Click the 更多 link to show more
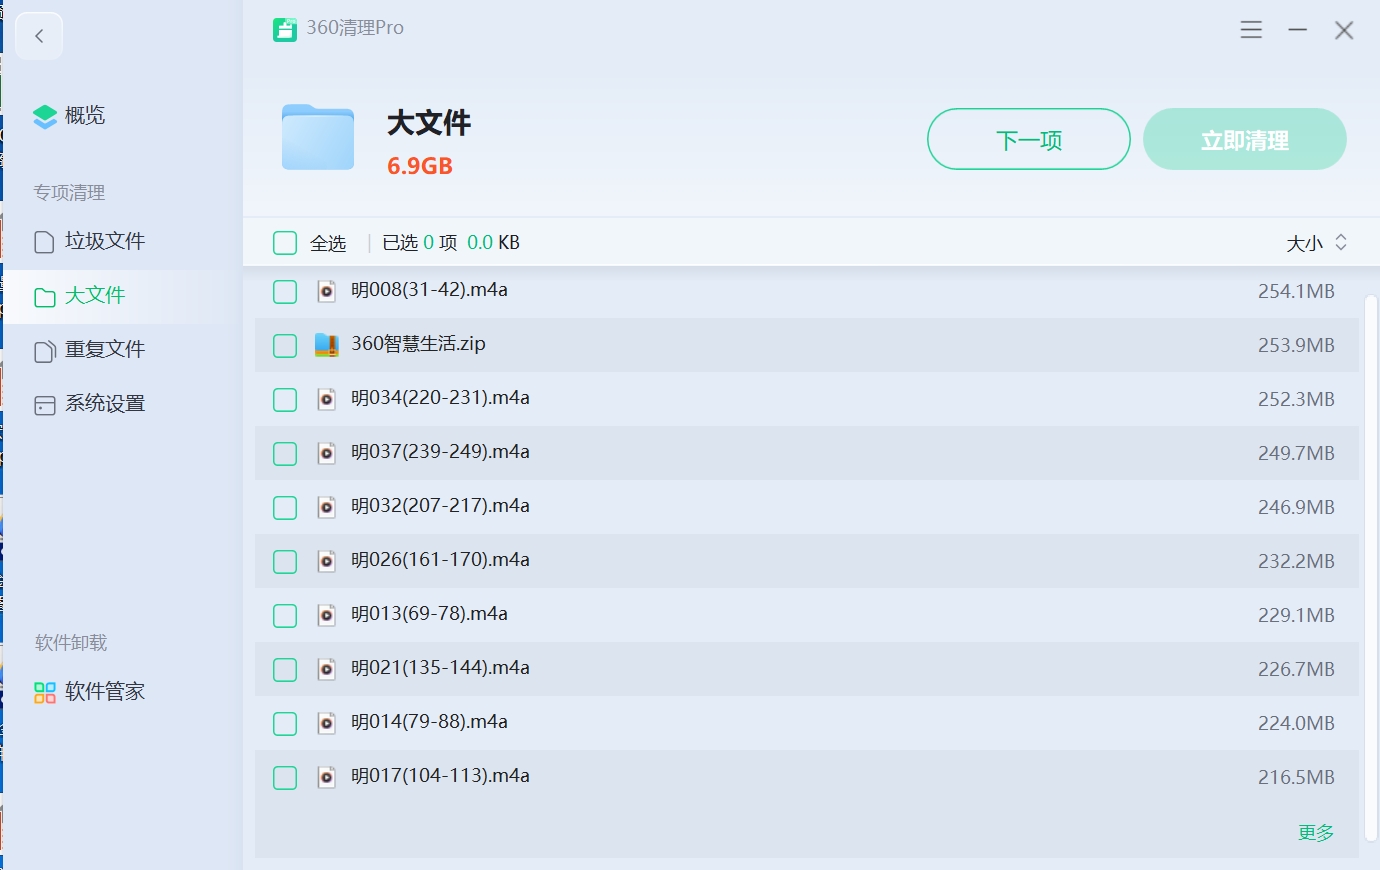 1316,833
